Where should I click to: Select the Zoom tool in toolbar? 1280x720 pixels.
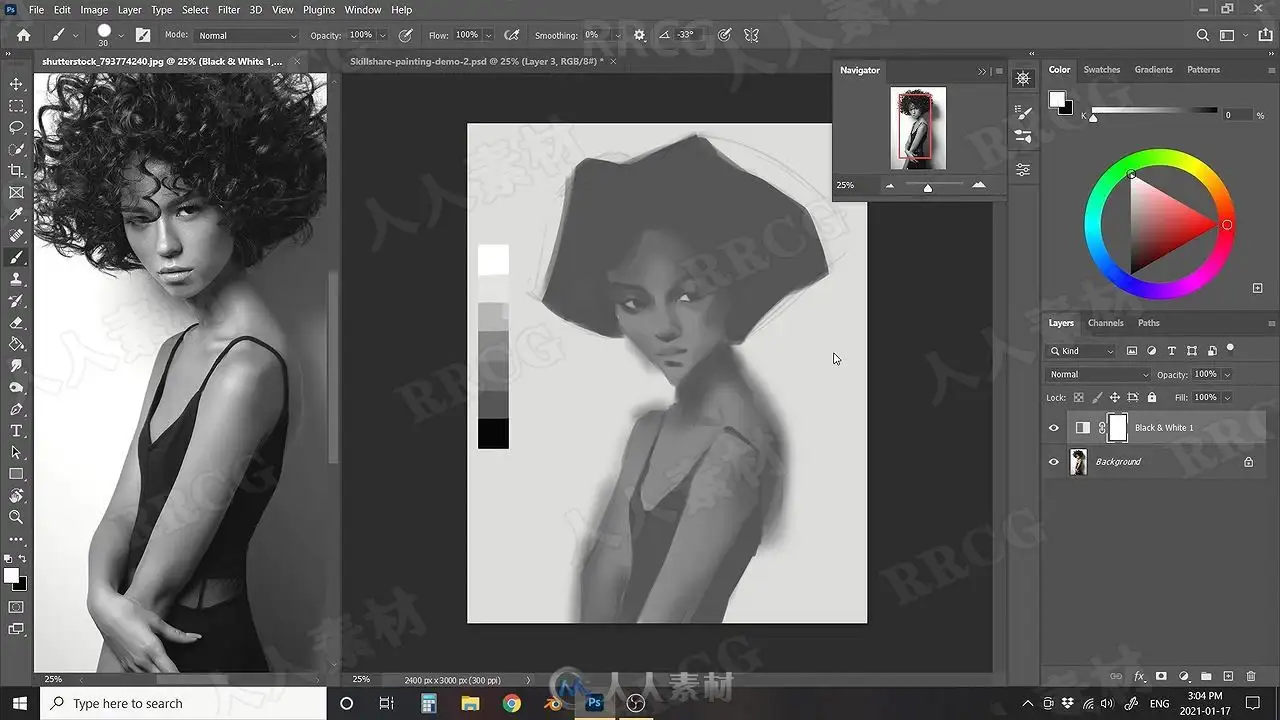16,517
